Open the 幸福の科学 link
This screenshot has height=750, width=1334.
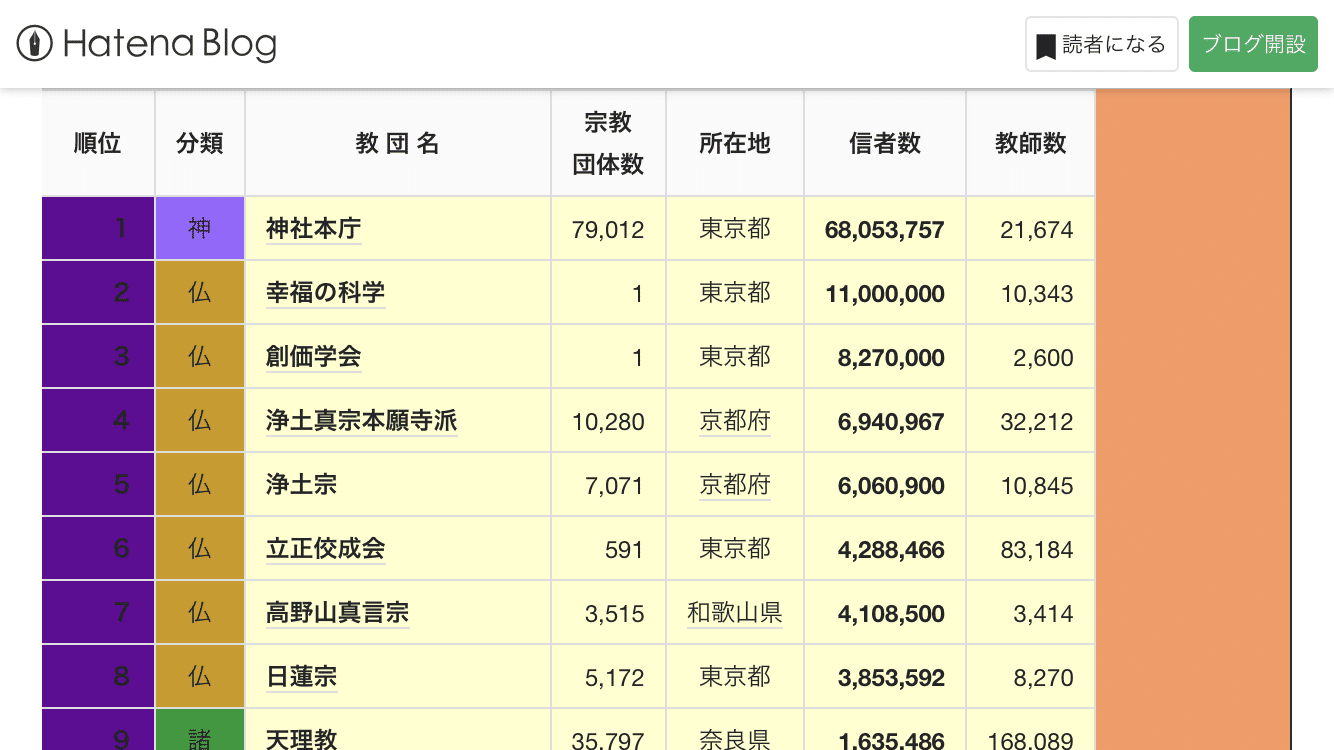click(325, 293)
